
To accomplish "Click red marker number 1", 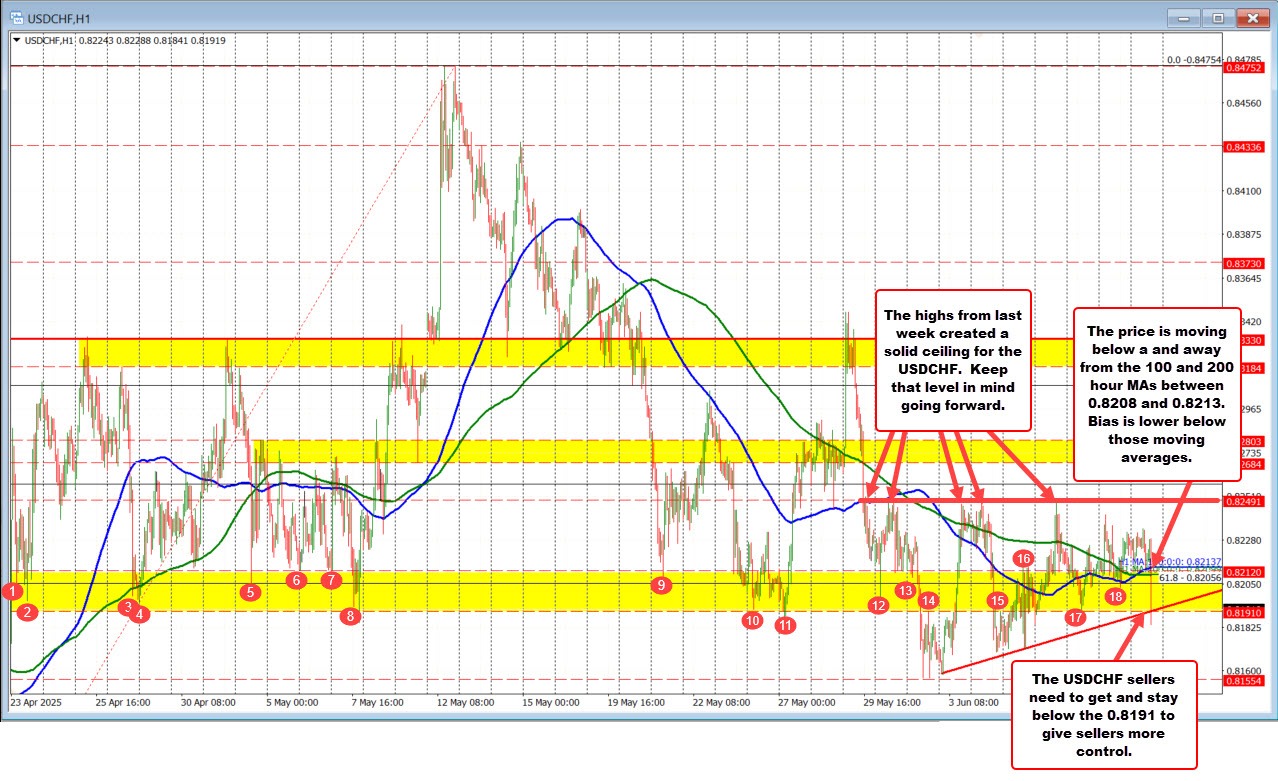I will point(12,591).
